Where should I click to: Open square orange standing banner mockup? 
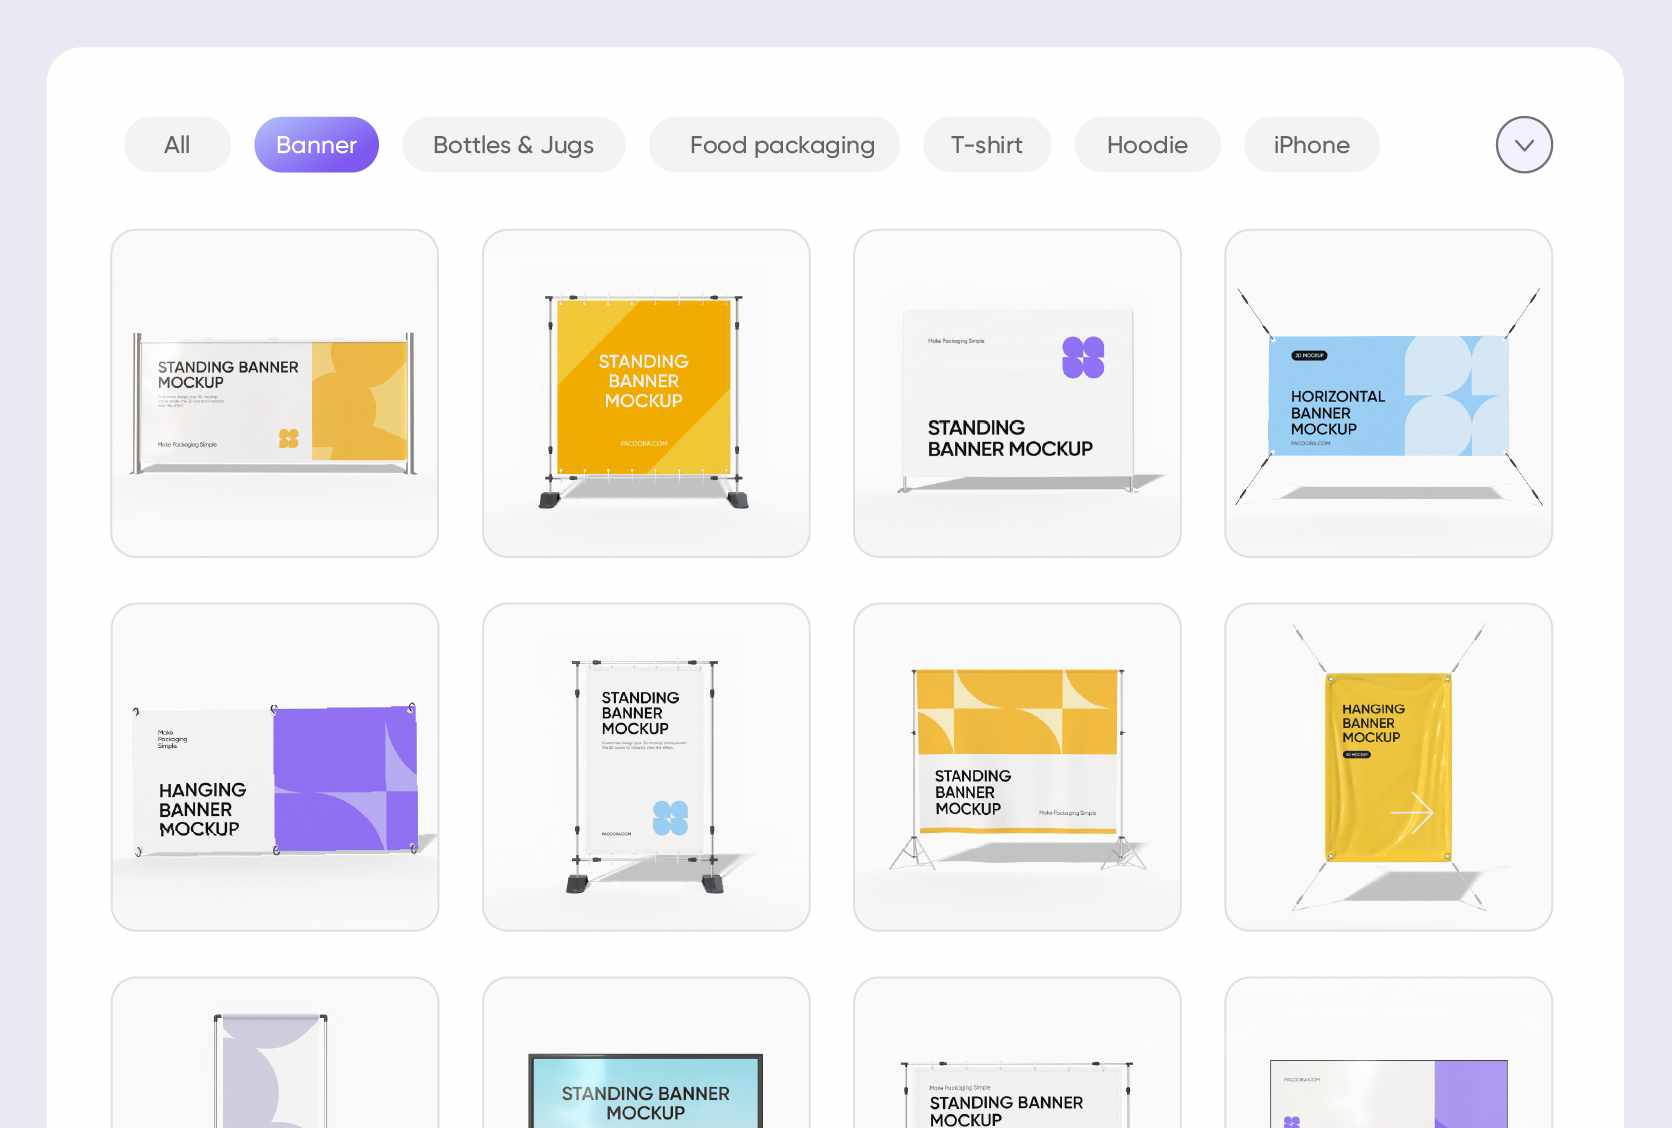click(646, 393)
